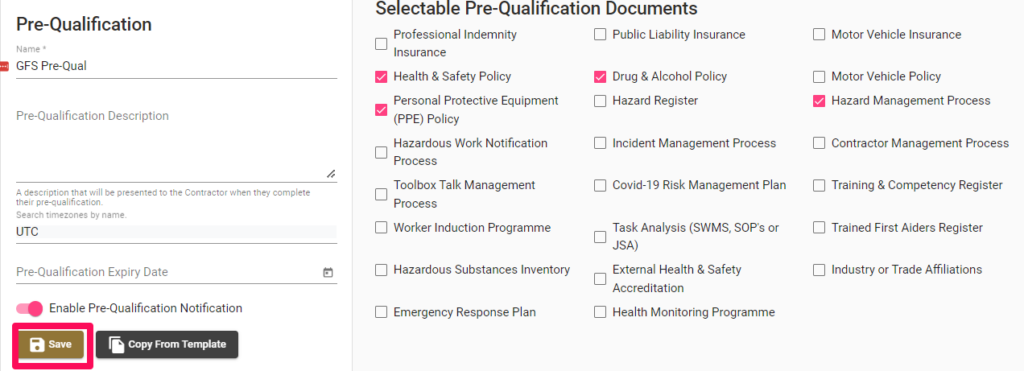Open the expiry date calendar icon
The width and height of the screenshot is (1024, 371).
tap(328, 272)
